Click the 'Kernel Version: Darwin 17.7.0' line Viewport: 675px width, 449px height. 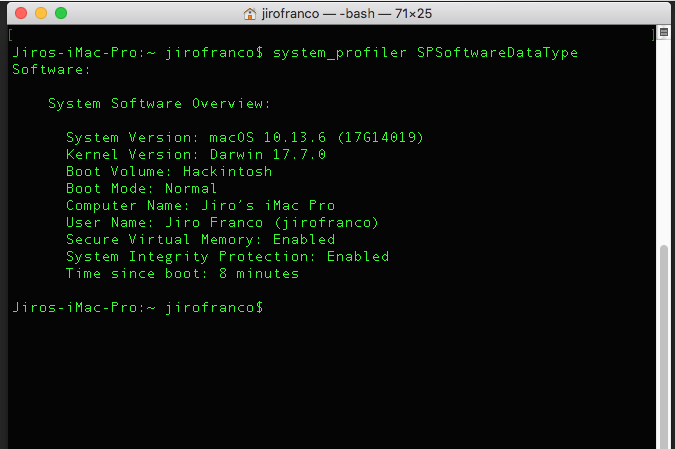pyautogui.click(x=196, y=154)
